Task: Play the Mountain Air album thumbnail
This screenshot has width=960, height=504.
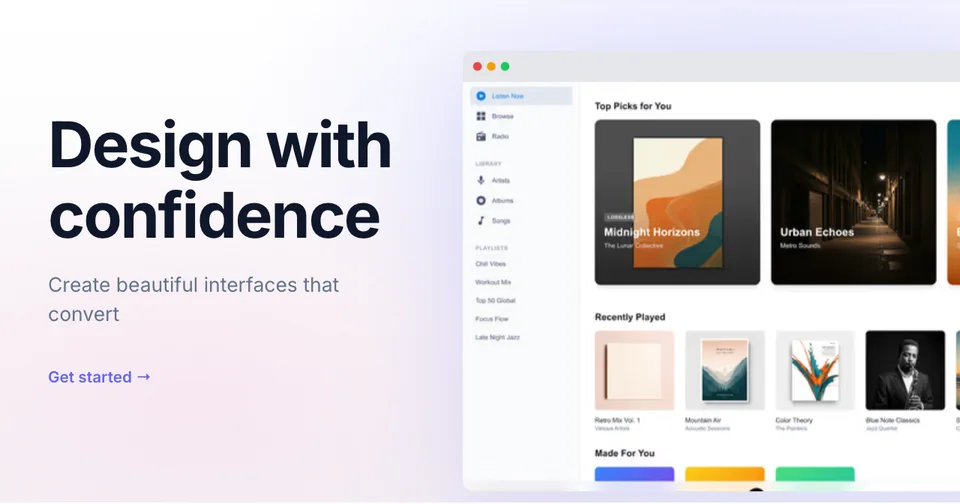Action: pos(725,370)
